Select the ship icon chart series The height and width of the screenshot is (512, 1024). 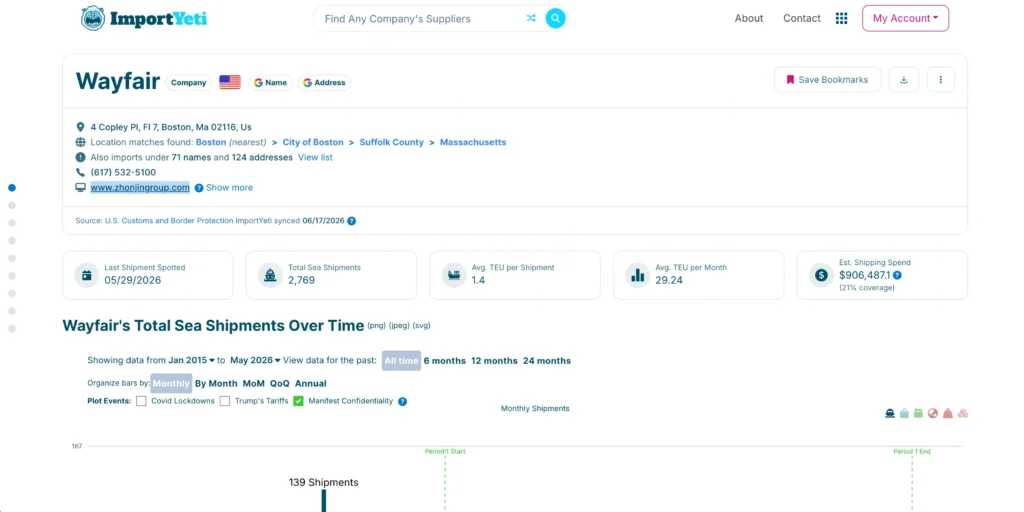tap(889, 413)
